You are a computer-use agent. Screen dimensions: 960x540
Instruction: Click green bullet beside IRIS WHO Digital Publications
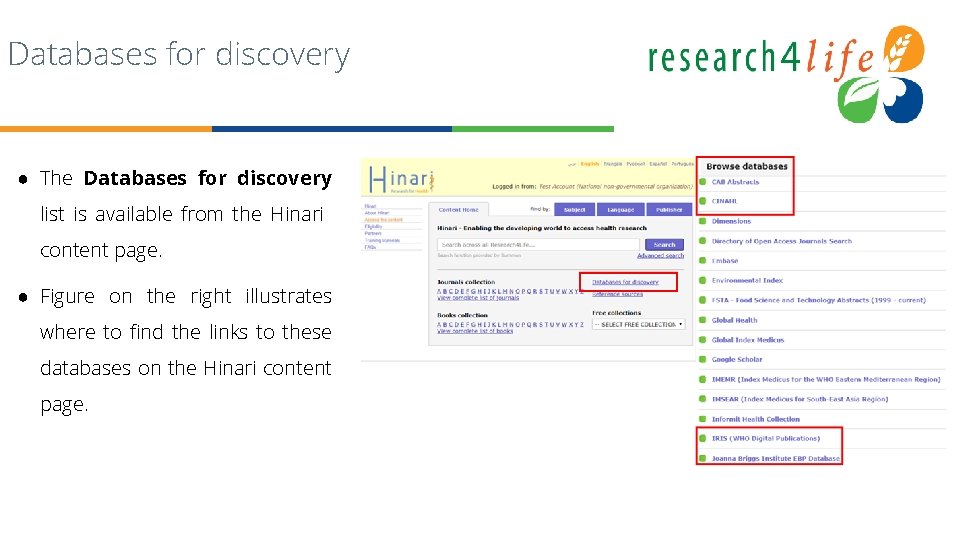point(703,438)
